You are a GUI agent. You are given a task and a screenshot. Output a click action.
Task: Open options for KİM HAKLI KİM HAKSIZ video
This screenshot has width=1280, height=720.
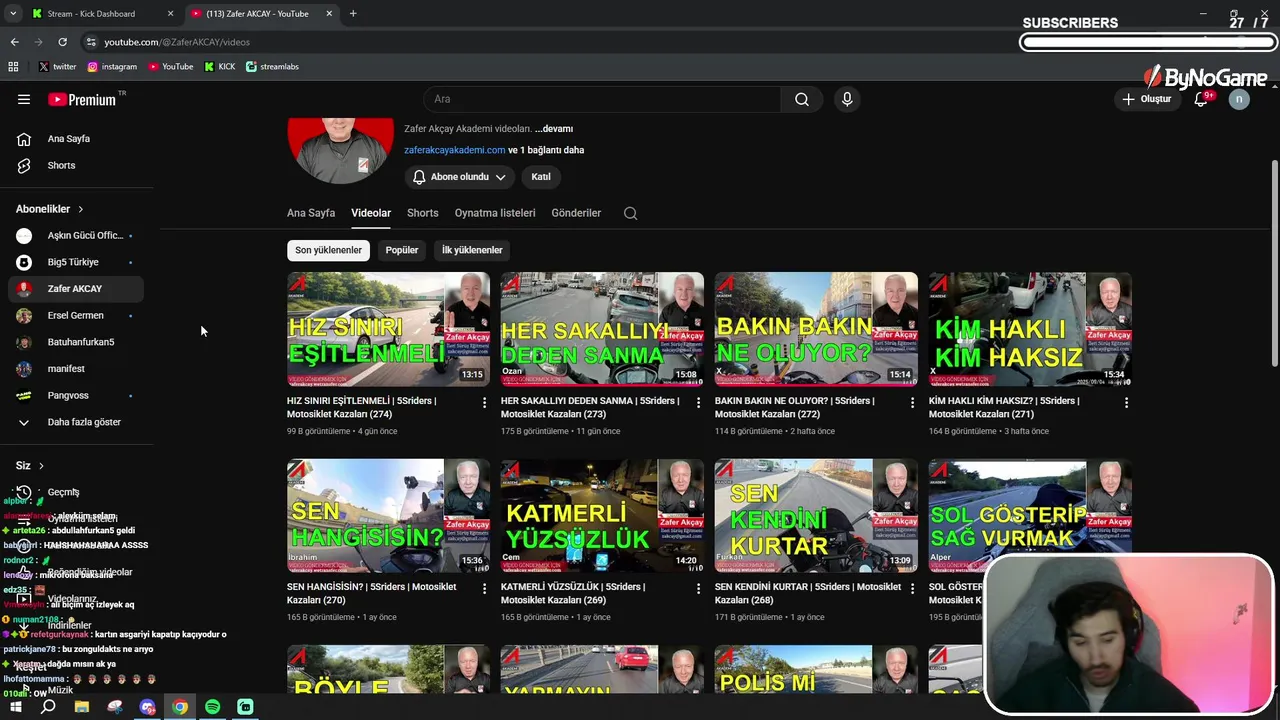coord(1126,402)
